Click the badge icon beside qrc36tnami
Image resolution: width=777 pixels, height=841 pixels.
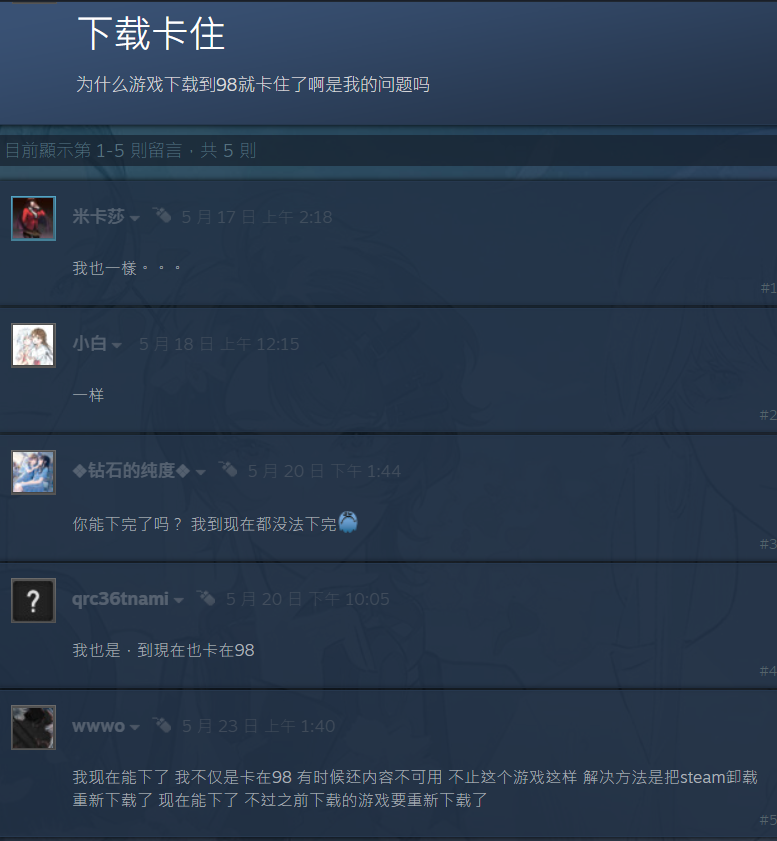coord(205,597)
